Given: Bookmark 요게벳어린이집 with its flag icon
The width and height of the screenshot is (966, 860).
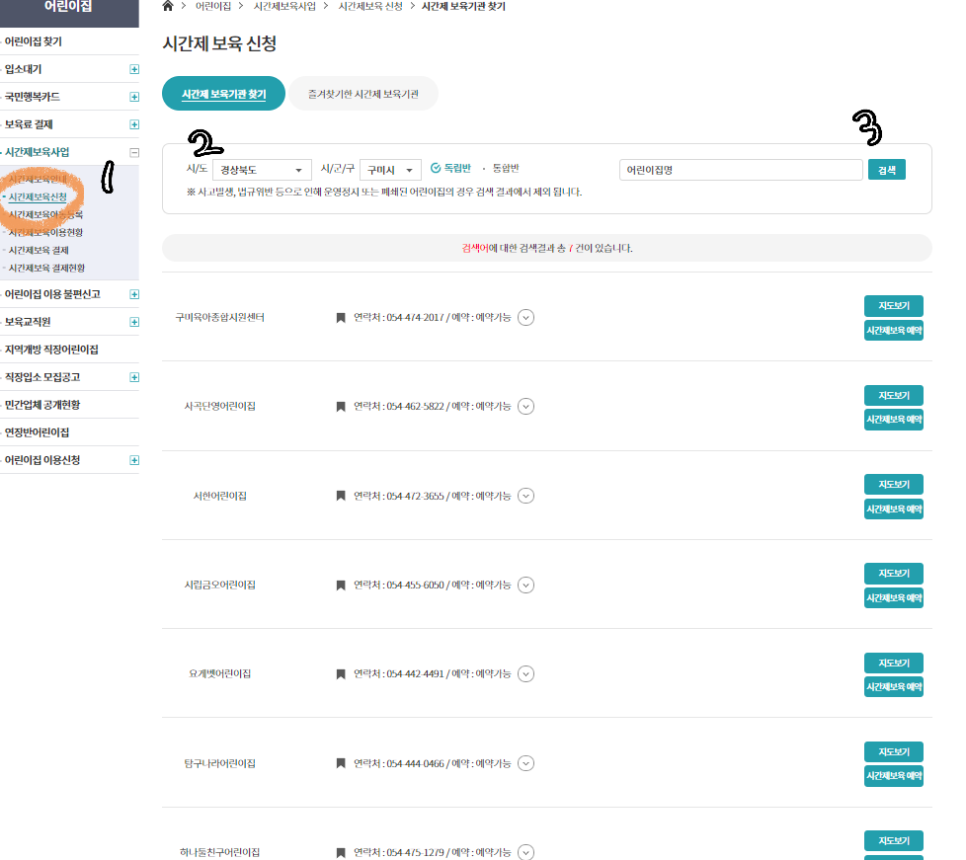Looking at the screenshot, I should pyautogui.click(x=340, y=674).
